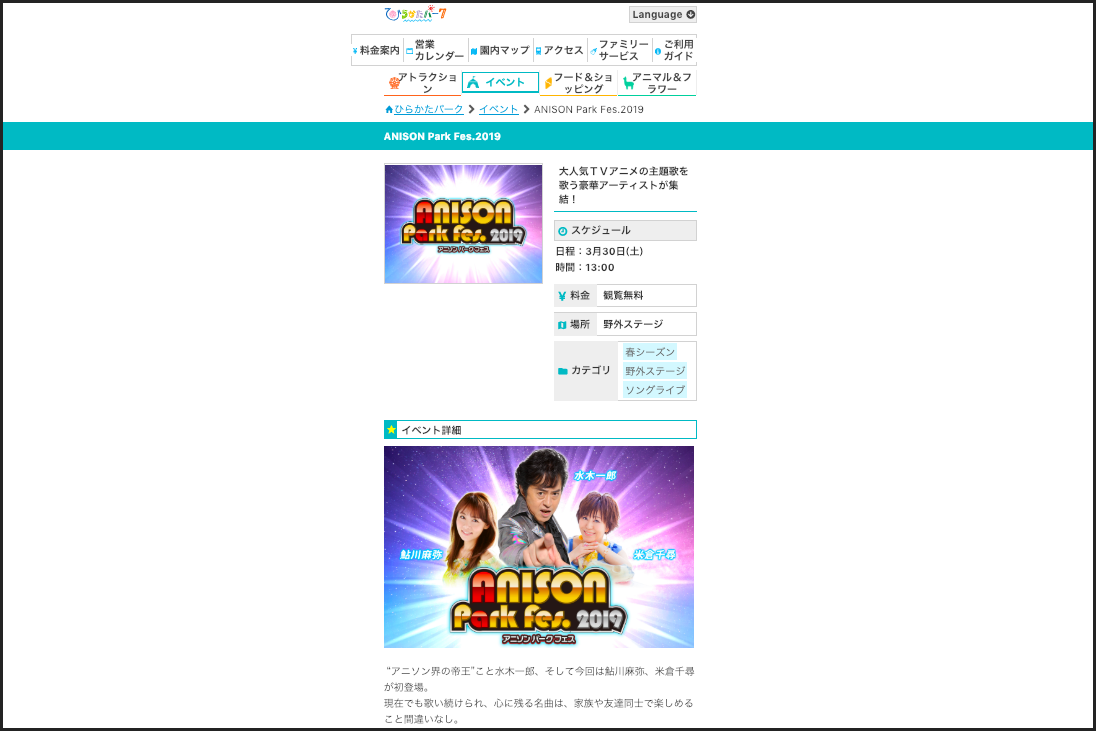Open the Language selector
The height and width of the screenshot is (731, 1096).
coord(662,15)
